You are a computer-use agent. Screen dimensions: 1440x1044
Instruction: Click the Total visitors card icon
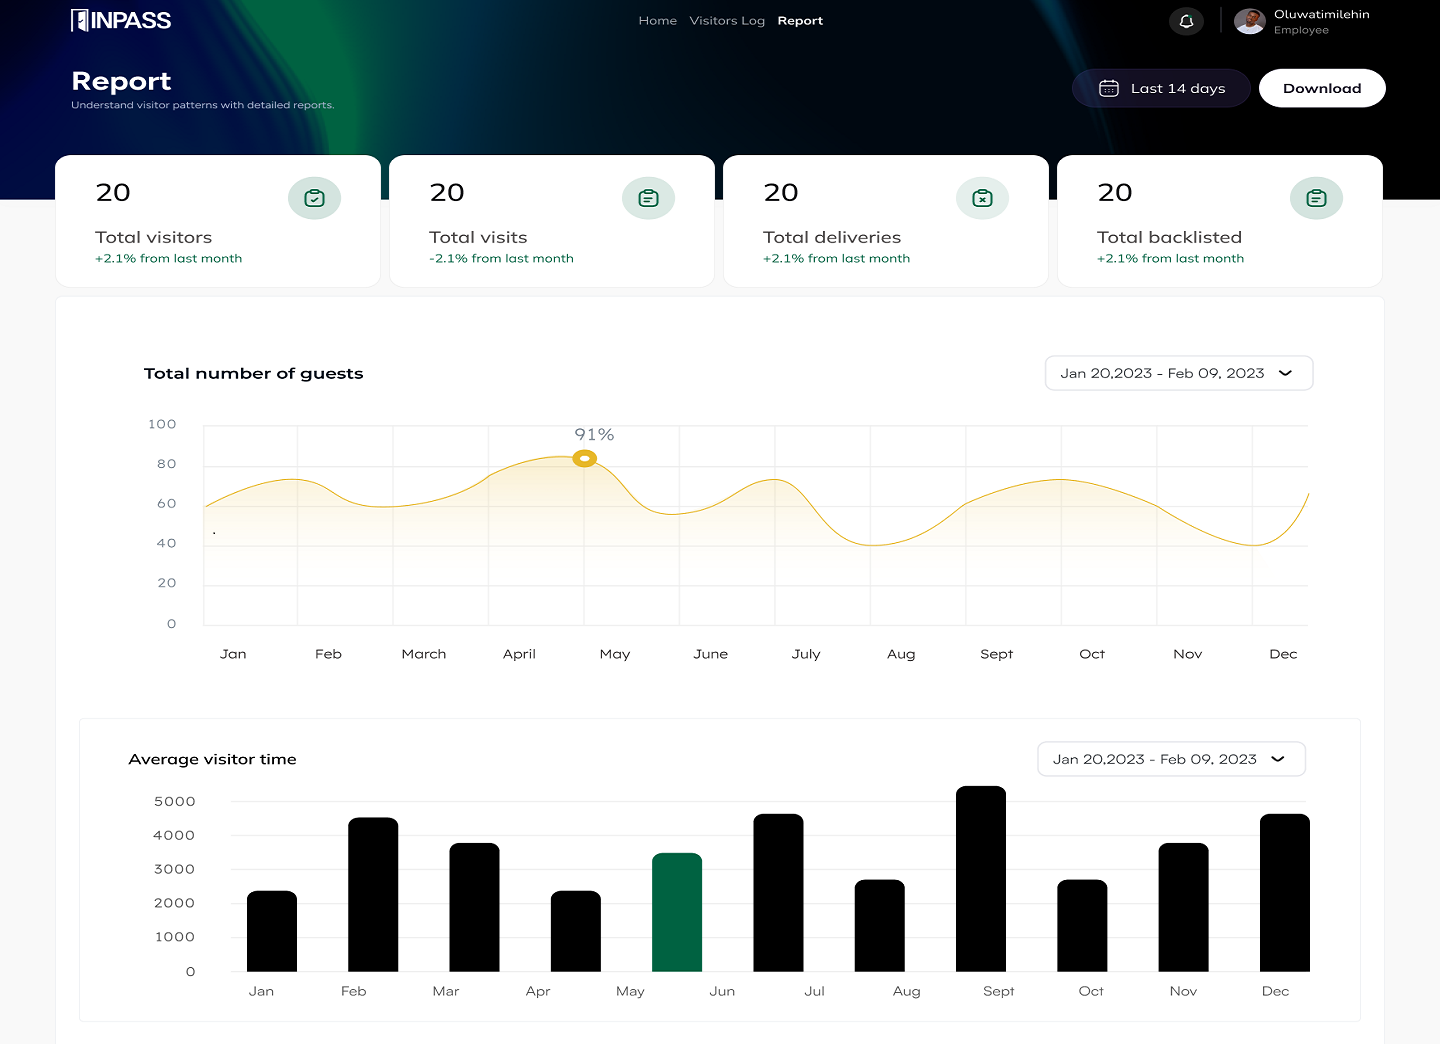click(314, 198)
